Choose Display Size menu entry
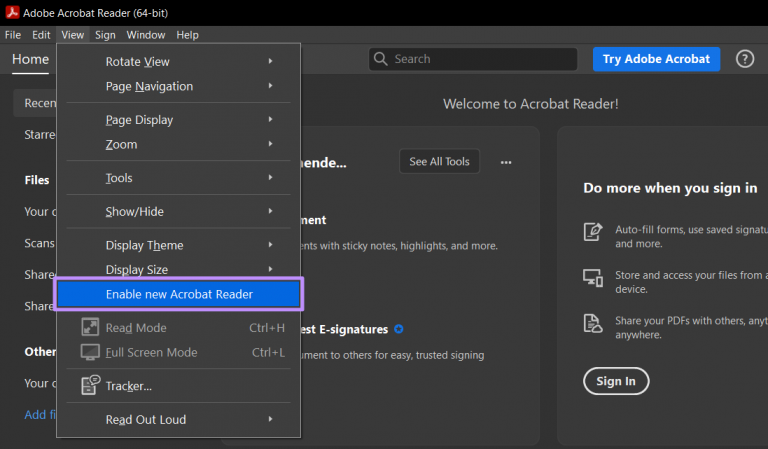The width and height of the screenshot is (768, 449). [179, 269]
